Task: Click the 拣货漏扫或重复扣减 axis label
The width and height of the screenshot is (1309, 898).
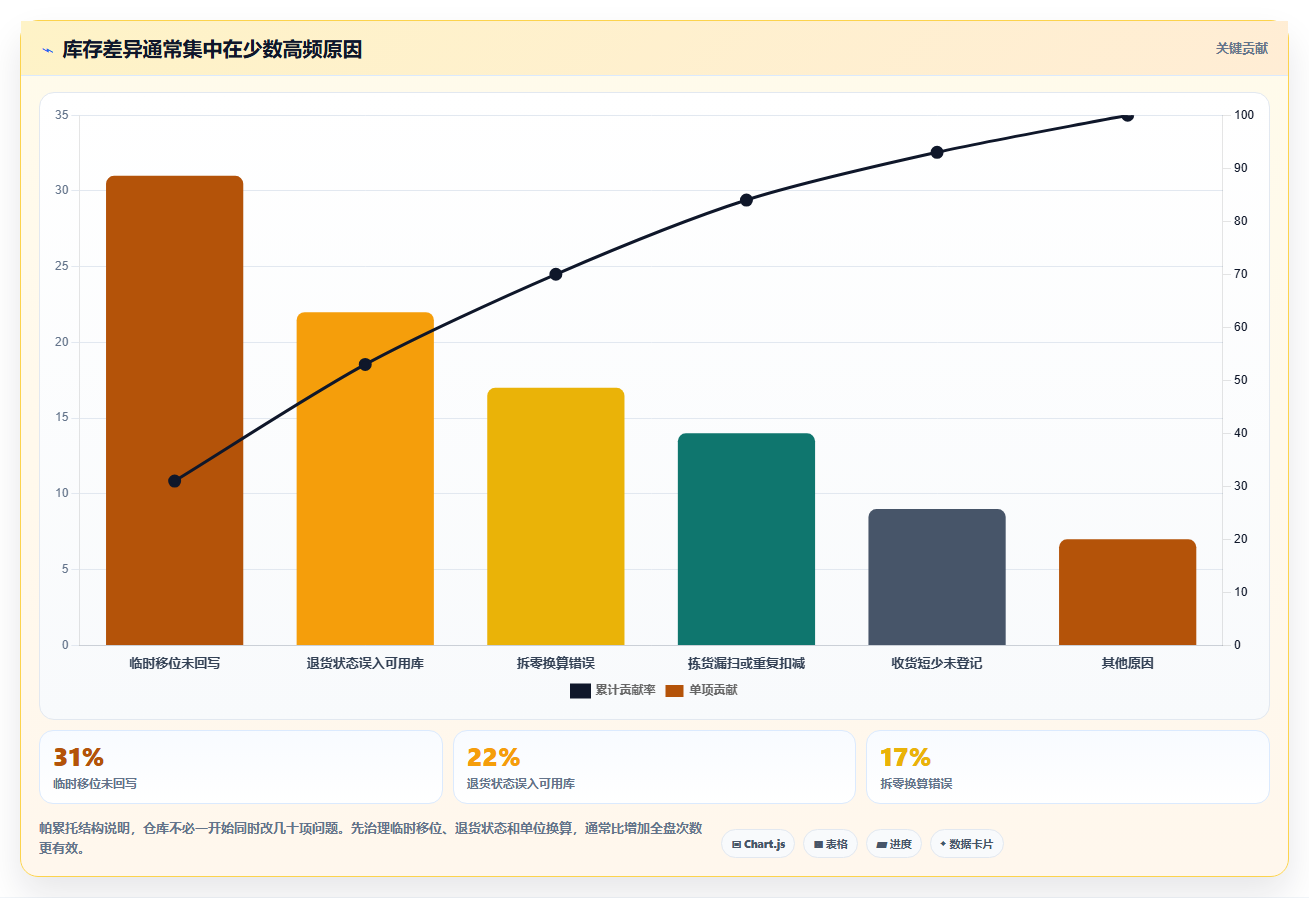Action: coord(746,663)
